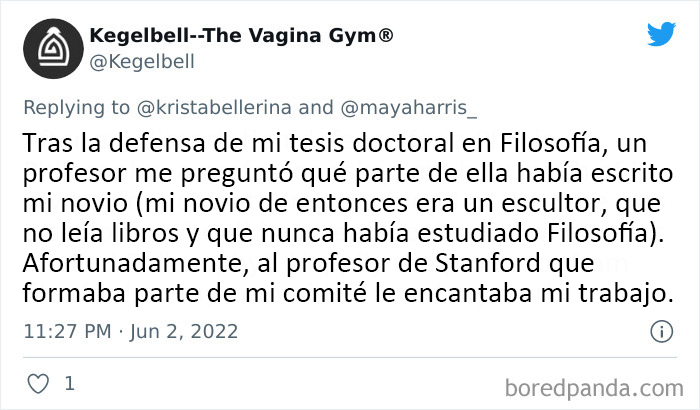Click the @Kegelbell handle under the name
The width and height of the screenshot is (700, 410).
pyautogui.click(x=142, y=61)
